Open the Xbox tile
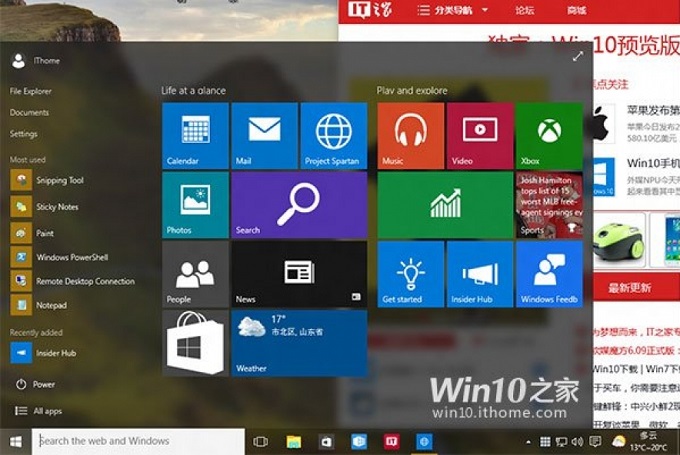This screenshot has height=455, width=680. tap(549, 136)
